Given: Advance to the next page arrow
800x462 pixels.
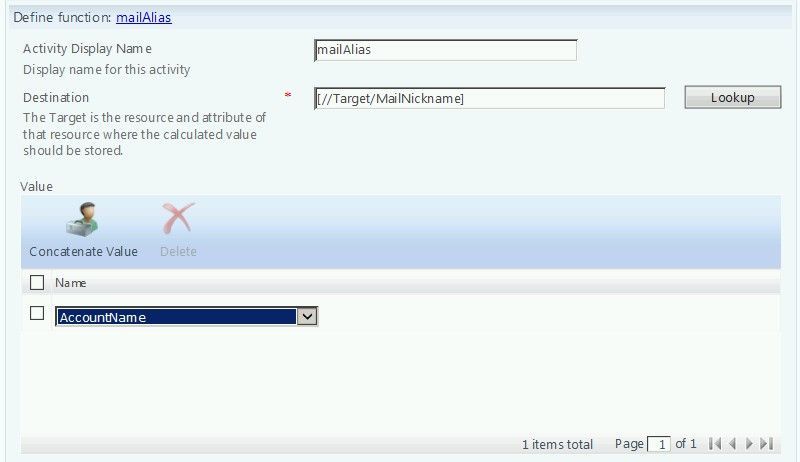Looking at the screenshot, I should (749, 444).
